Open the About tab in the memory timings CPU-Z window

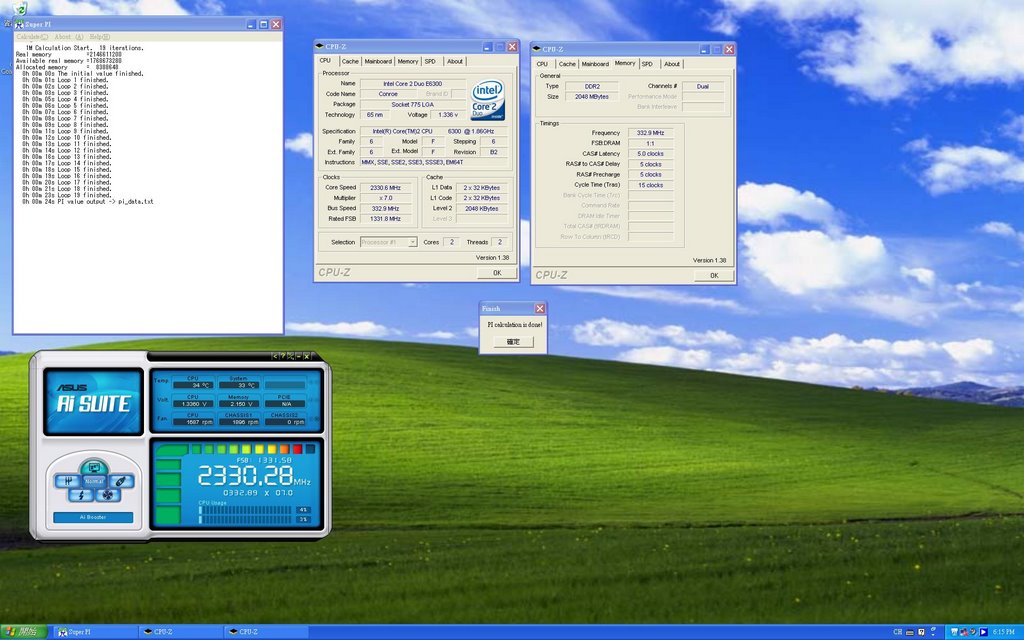[672, 64]
